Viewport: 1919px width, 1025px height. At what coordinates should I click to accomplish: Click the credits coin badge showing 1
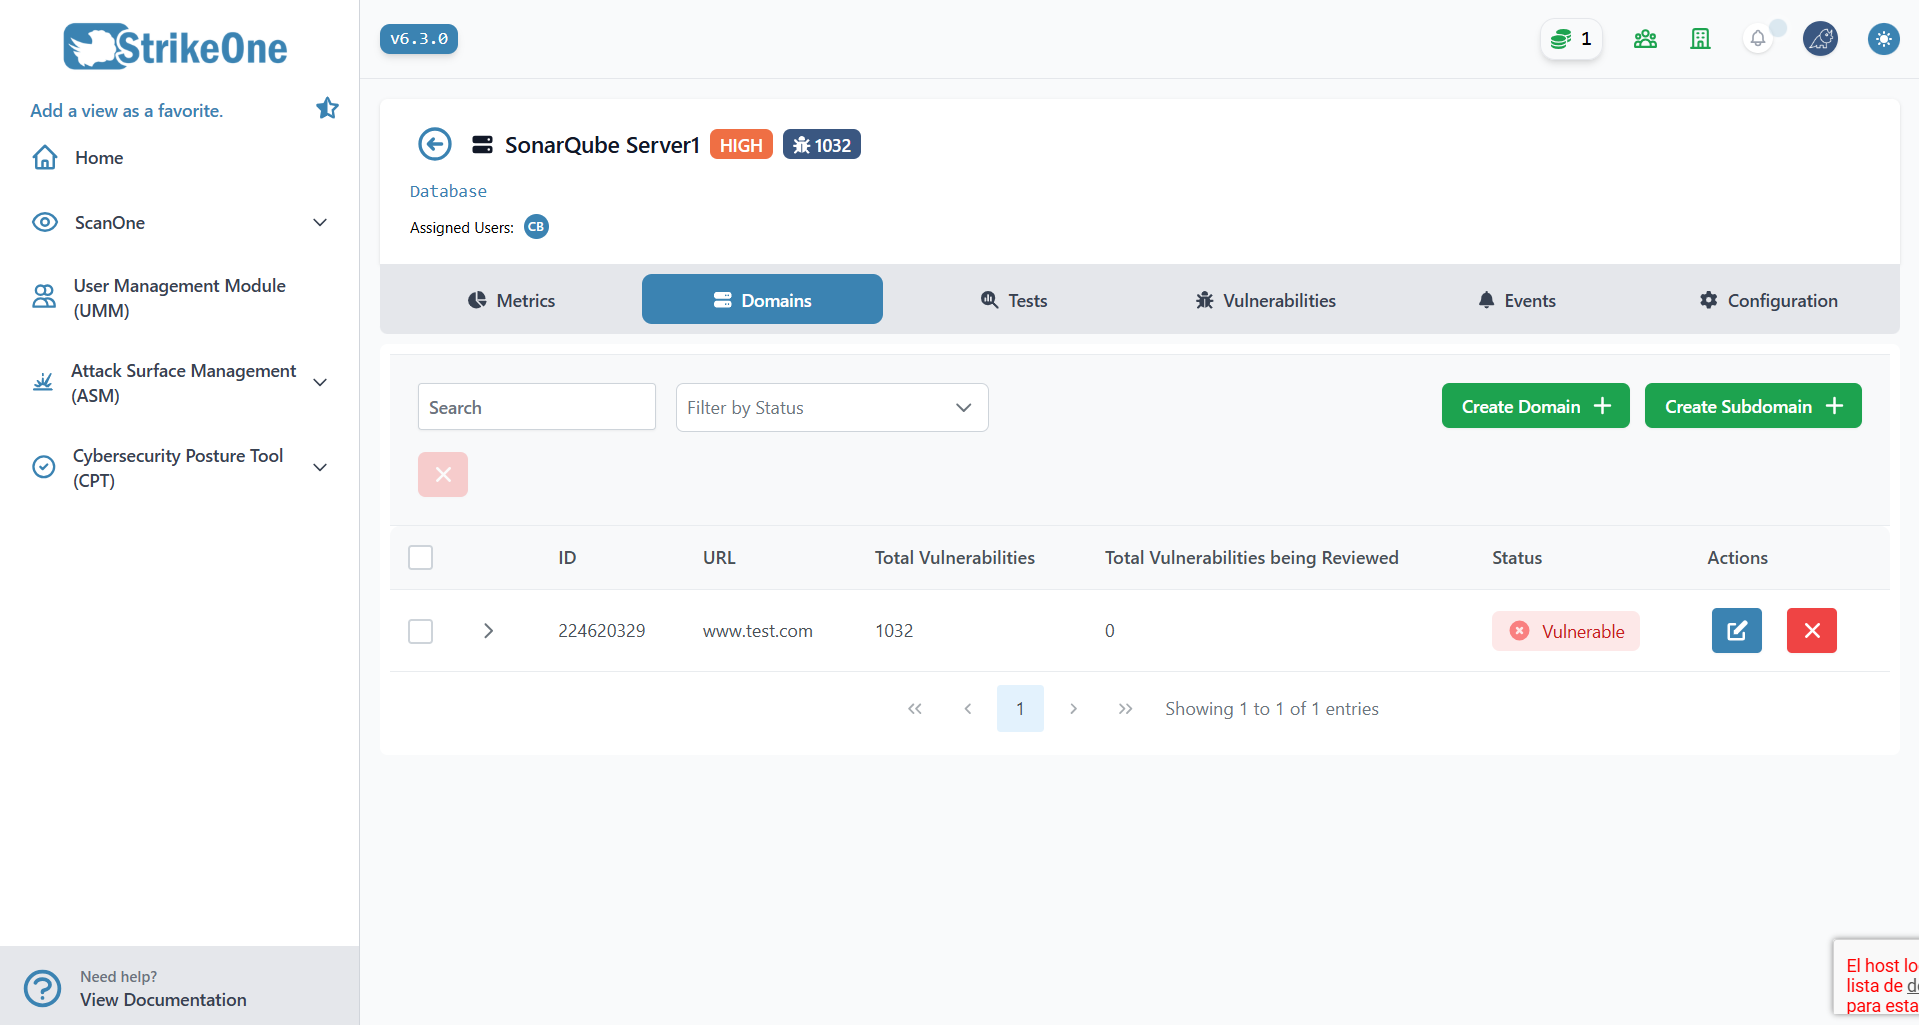[1570, 39]
